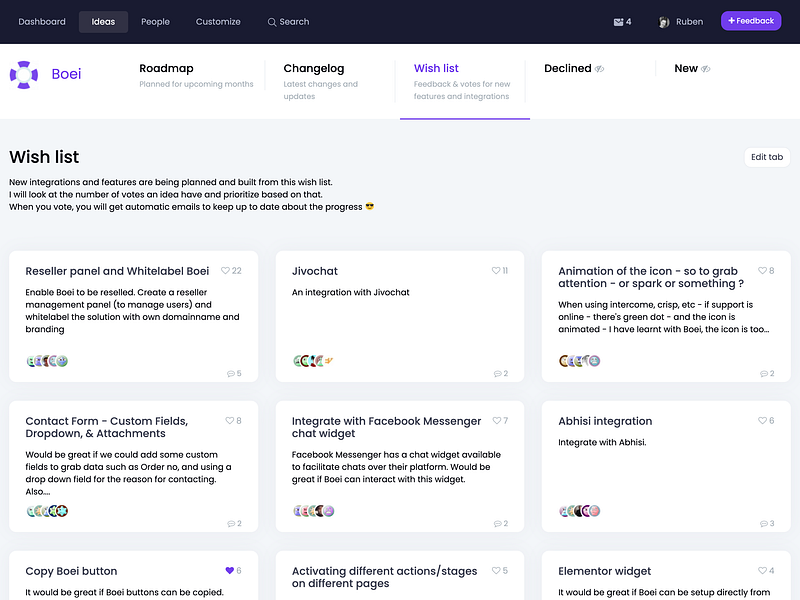800x600 pixels.
Task: Open Ruben user name menu
Action: click(x=689, y=22)
